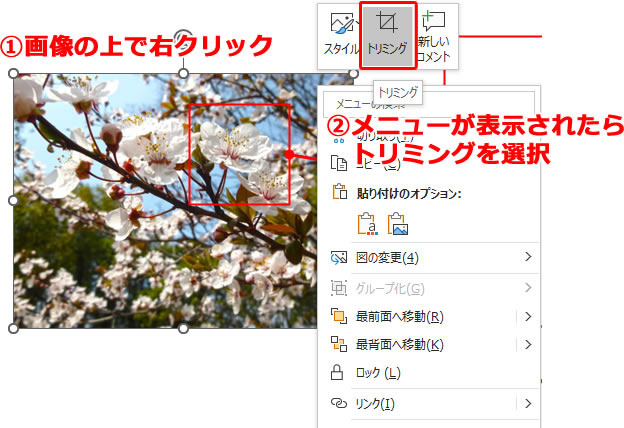Screen dimensions: 624x428
Task: Select 最前面へ移動(R) menu entry
Action: pyautogui.click(x=400, y=317)
